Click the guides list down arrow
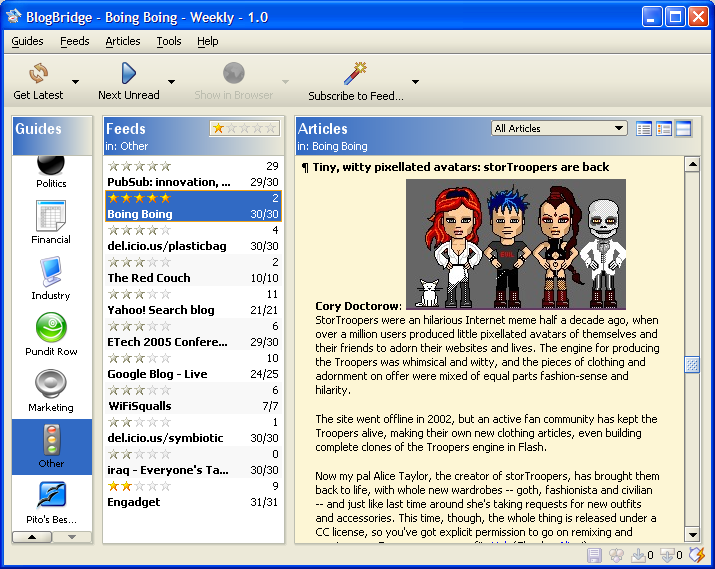The image size is (715, 569). click(x=72, y=537)
